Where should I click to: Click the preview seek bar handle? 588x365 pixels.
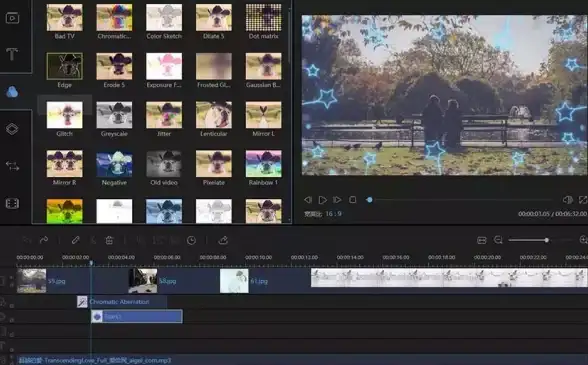pyautogui.click(x=369, y=200)
